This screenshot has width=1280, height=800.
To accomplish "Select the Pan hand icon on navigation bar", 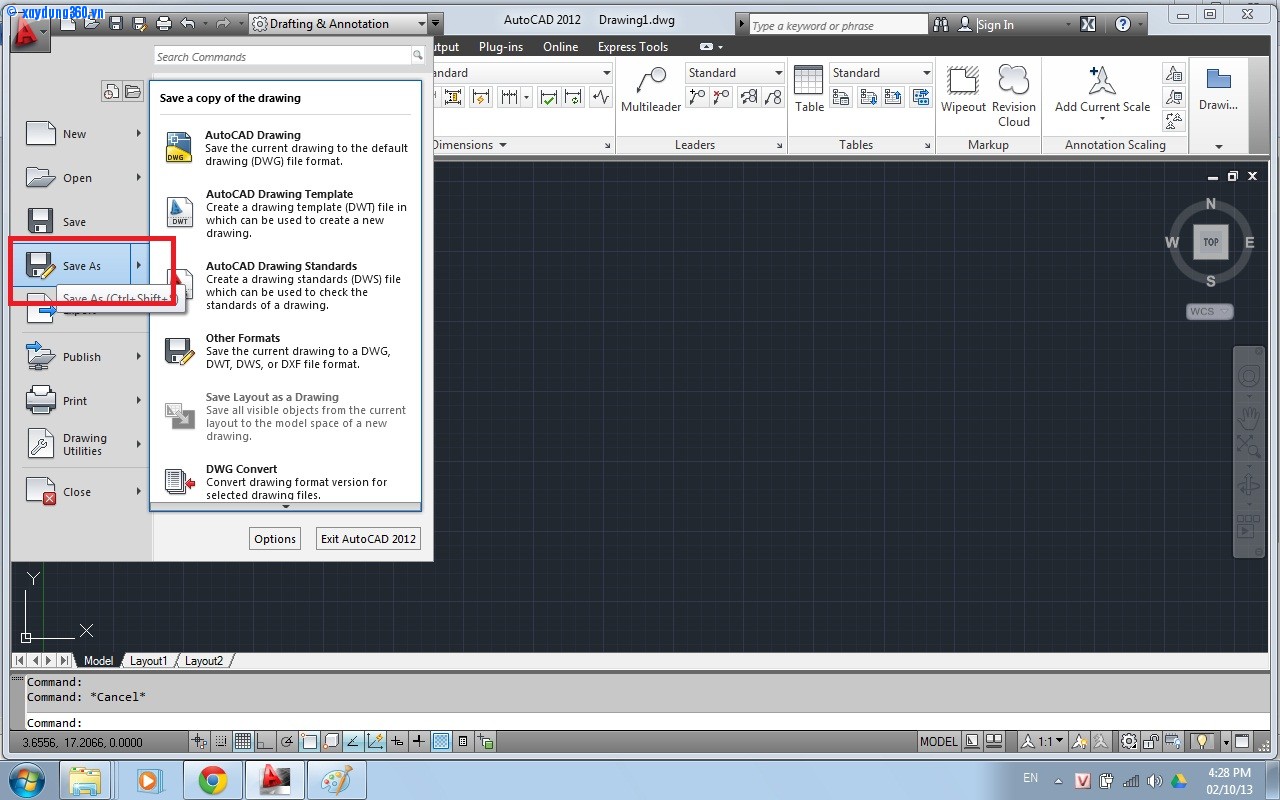I will click(1248, 418).
